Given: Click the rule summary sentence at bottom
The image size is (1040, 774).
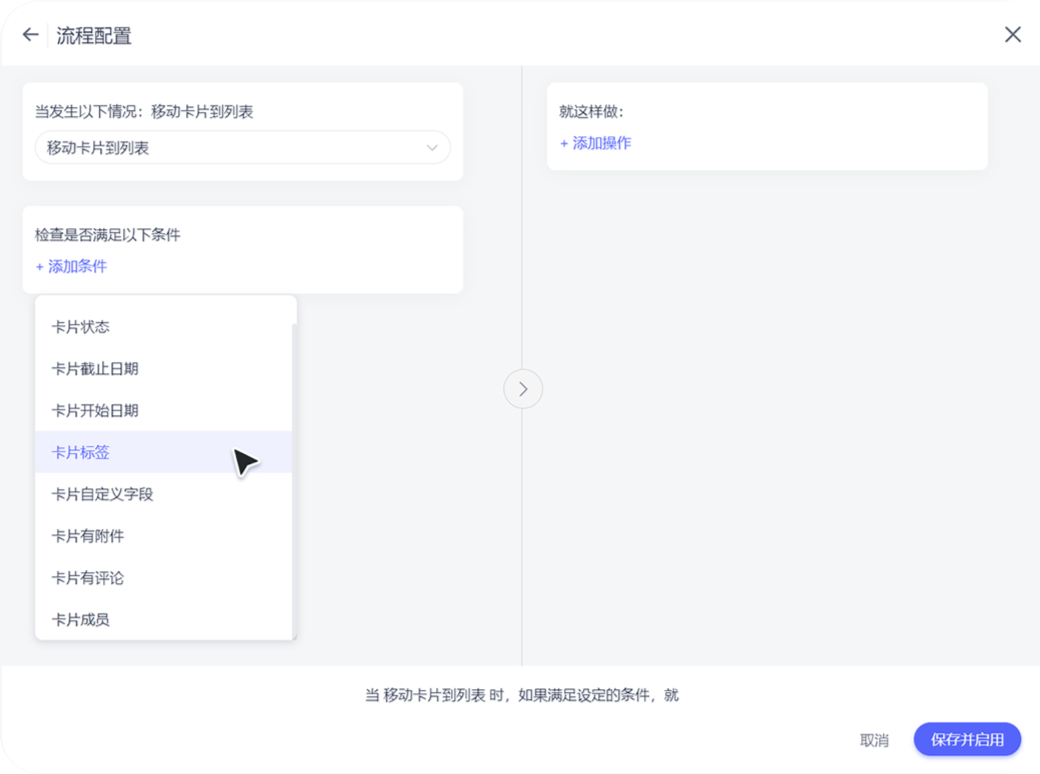Looking at the screenshot, I should pyautogui.click(x=521, y=695).
